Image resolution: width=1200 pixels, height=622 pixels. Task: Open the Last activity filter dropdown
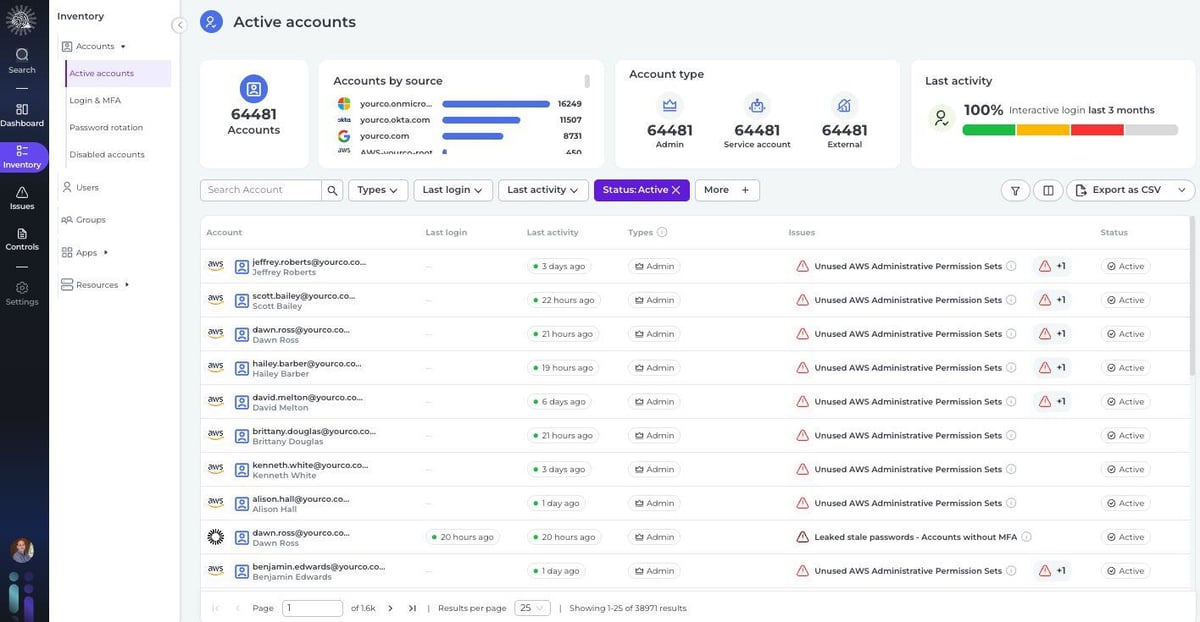point(544,190)
